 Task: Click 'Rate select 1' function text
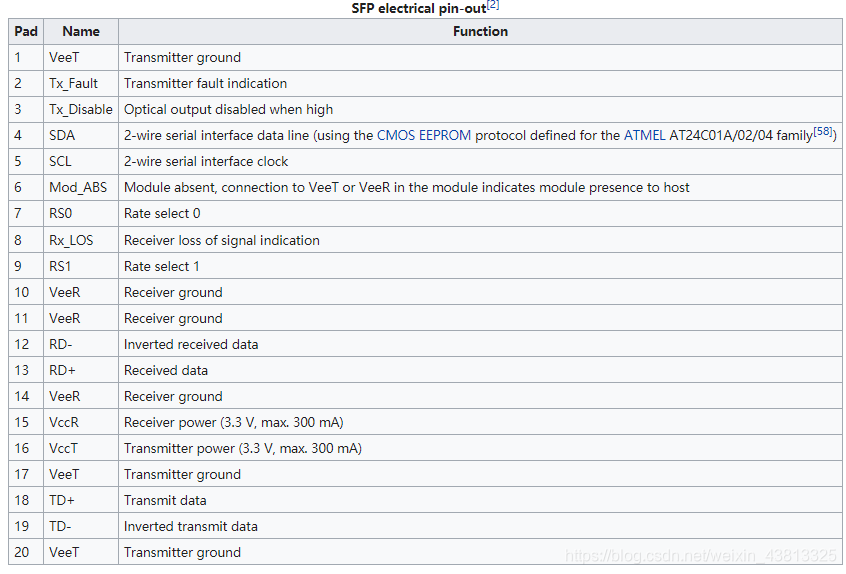pos(161,266)
